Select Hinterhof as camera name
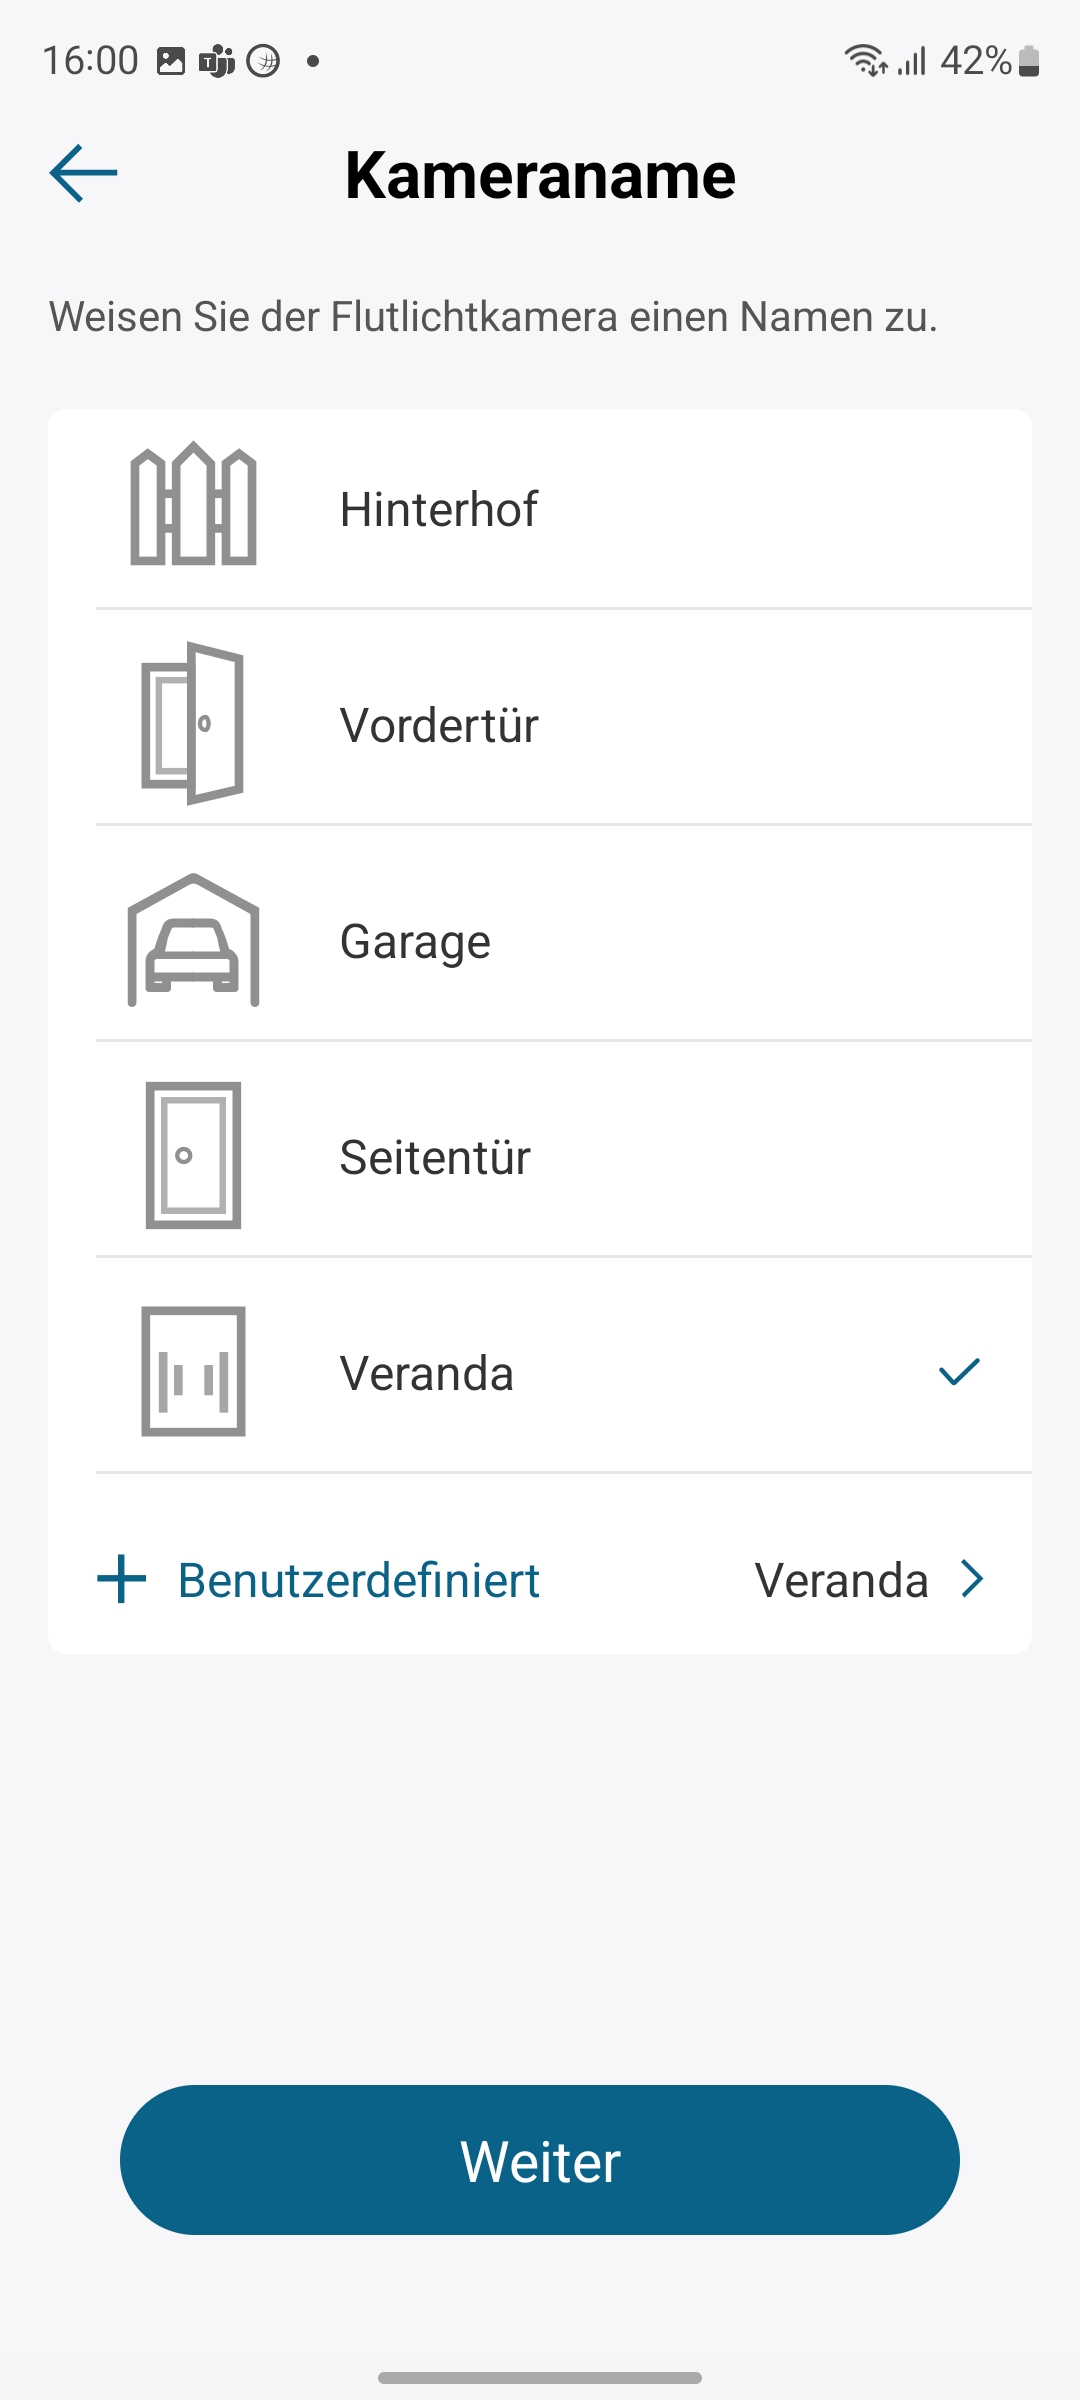 pyautogui.click(x=439, y=509)
